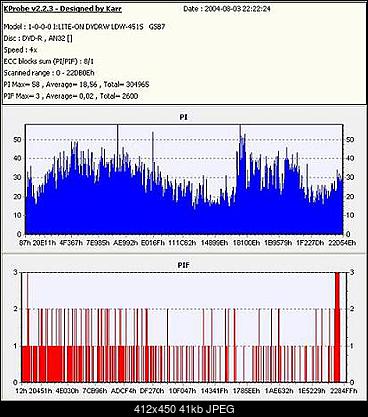Click the '14899Eh' axis label
The image size is (368, 417).
point(214,243)
